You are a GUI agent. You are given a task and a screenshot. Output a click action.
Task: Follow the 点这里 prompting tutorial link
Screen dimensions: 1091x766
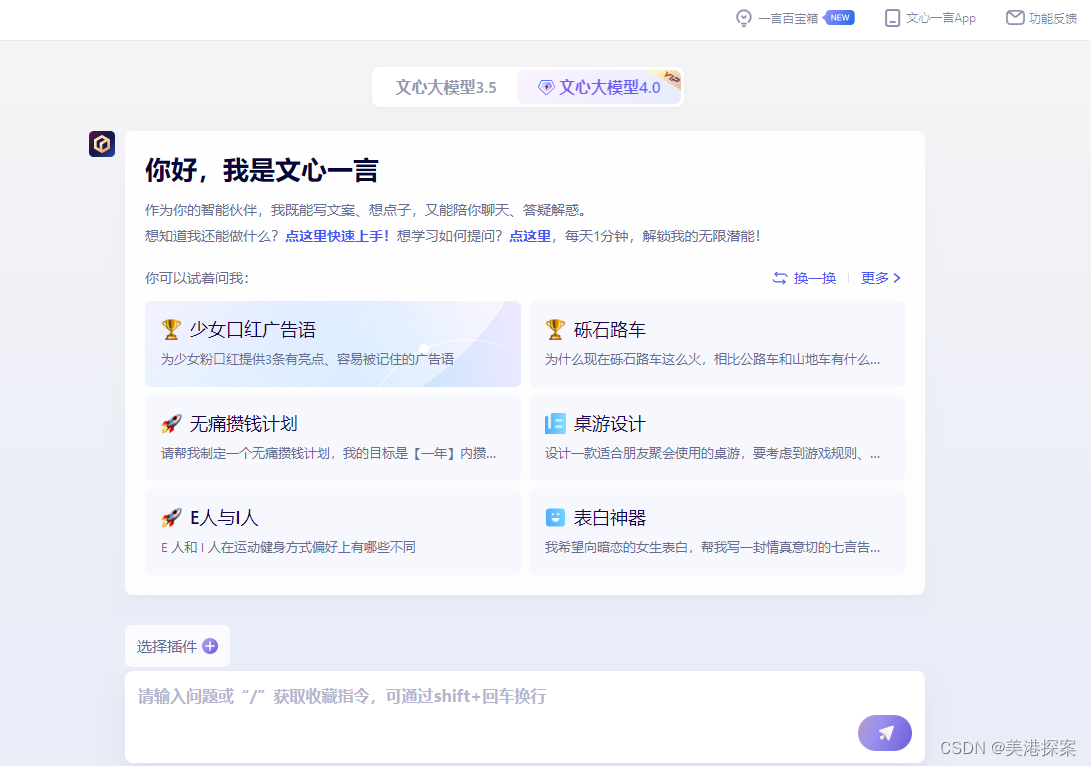tap(530, 236)
